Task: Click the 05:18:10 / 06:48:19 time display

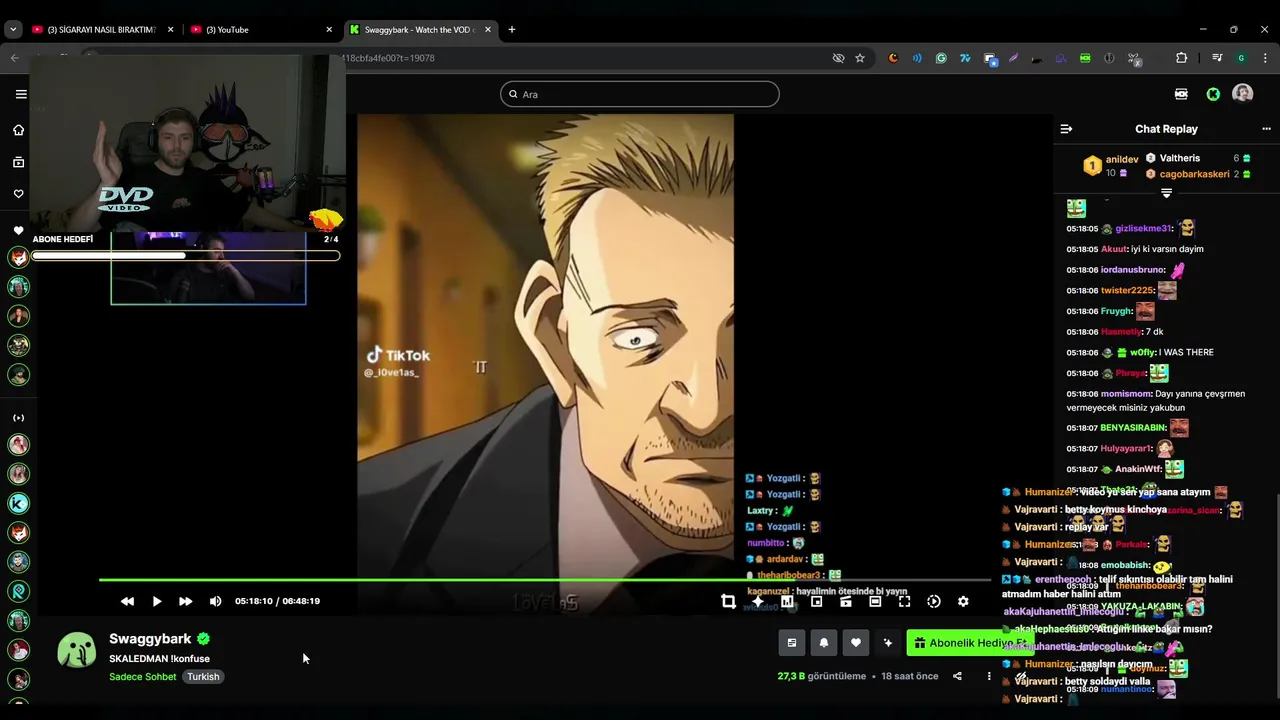Action: 277,601
